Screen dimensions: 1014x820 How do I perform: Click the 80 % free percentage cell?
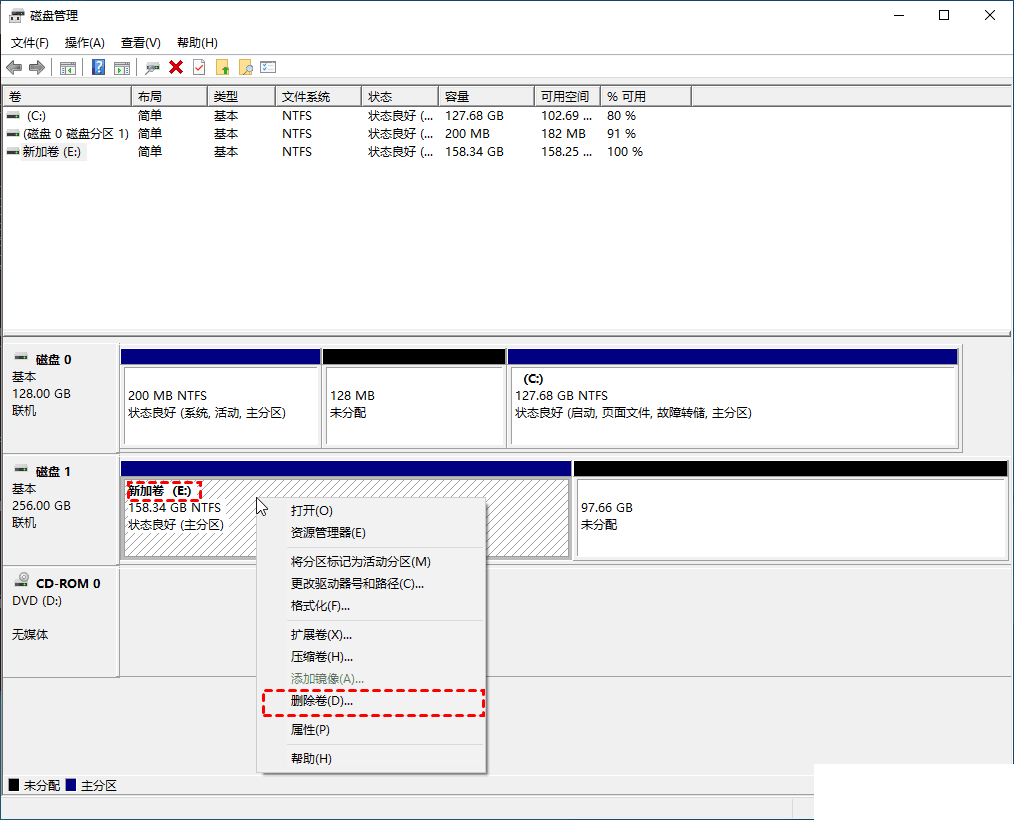pos(621,116)
